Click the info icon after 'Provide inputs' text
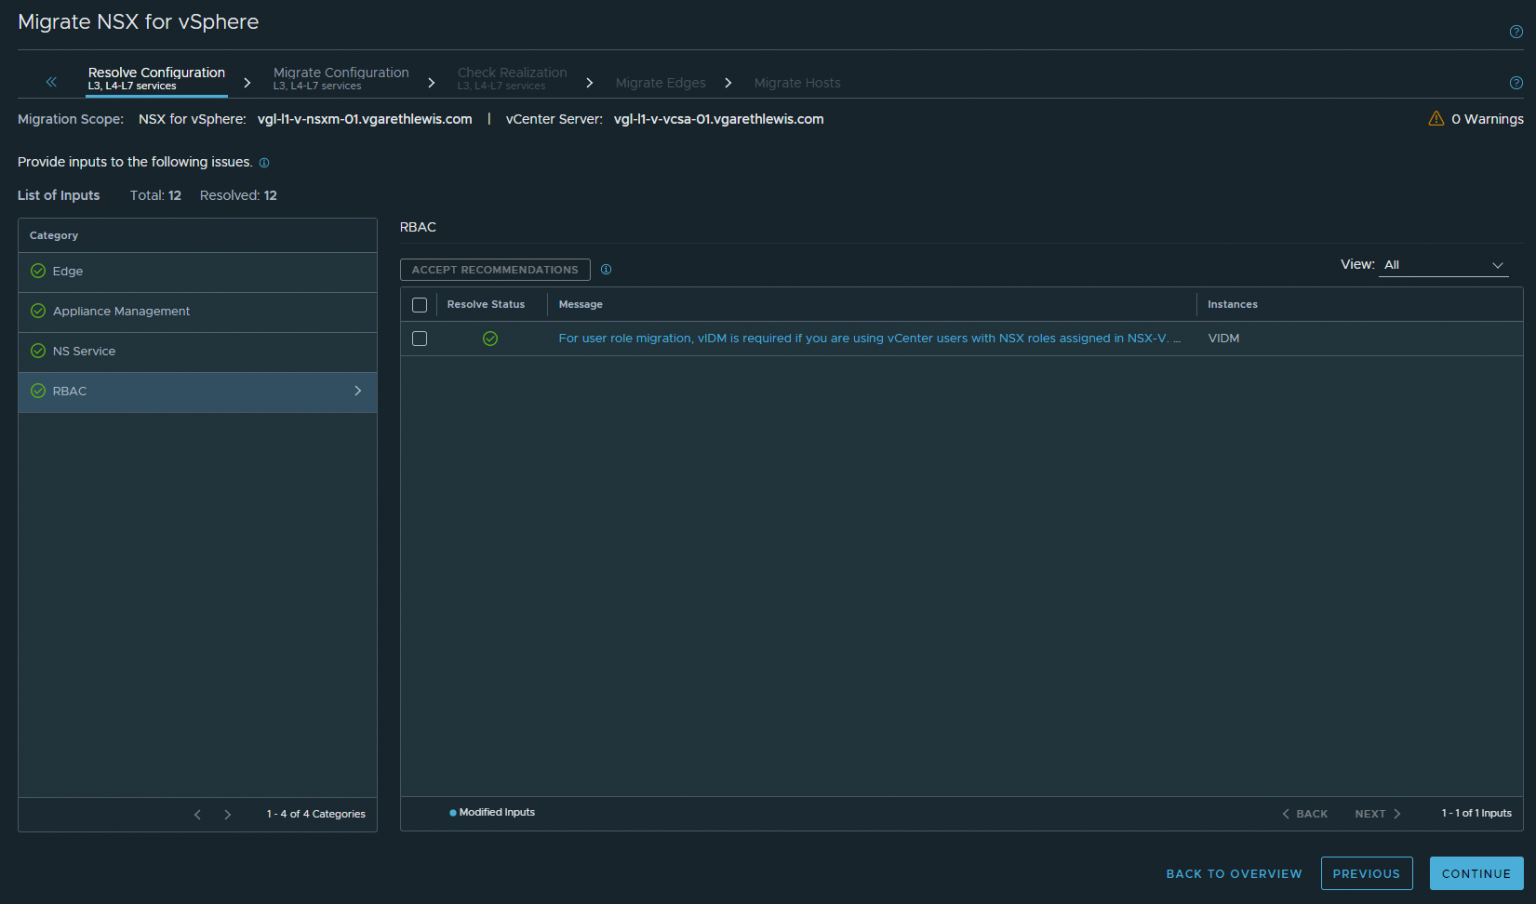The height and width of the screenshot is (904, 1536). [264, 162]
